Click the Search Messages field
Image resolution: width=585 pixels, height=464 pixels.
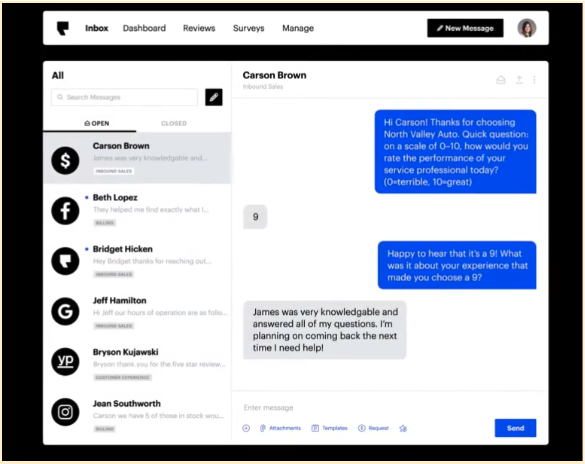pos(124,97)
